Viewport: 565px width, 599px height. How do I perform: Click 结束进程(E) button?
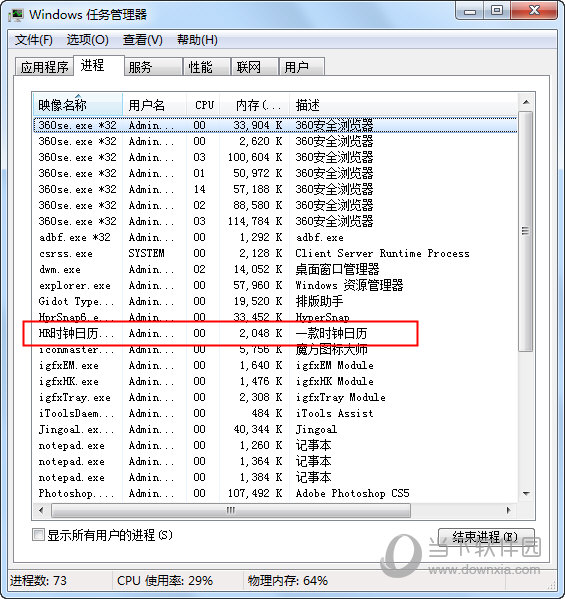(x=486, y=537)
